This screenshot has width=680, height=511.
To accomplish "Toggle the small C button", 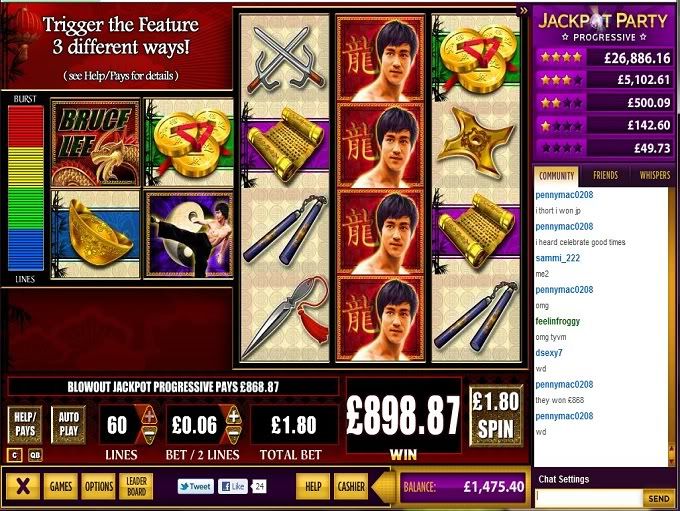I will coord(14,455).
